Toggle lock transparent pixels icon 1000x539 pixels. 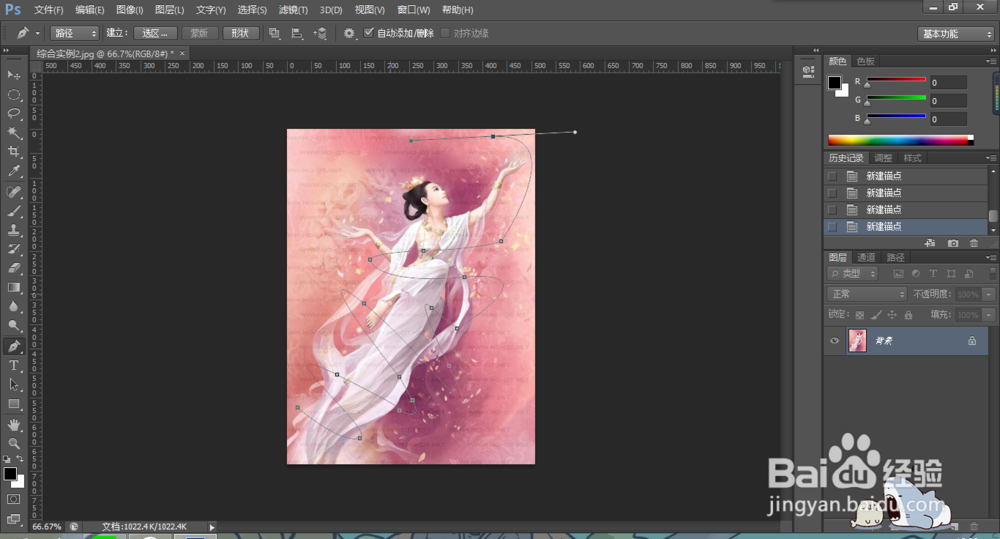[860, 314]
